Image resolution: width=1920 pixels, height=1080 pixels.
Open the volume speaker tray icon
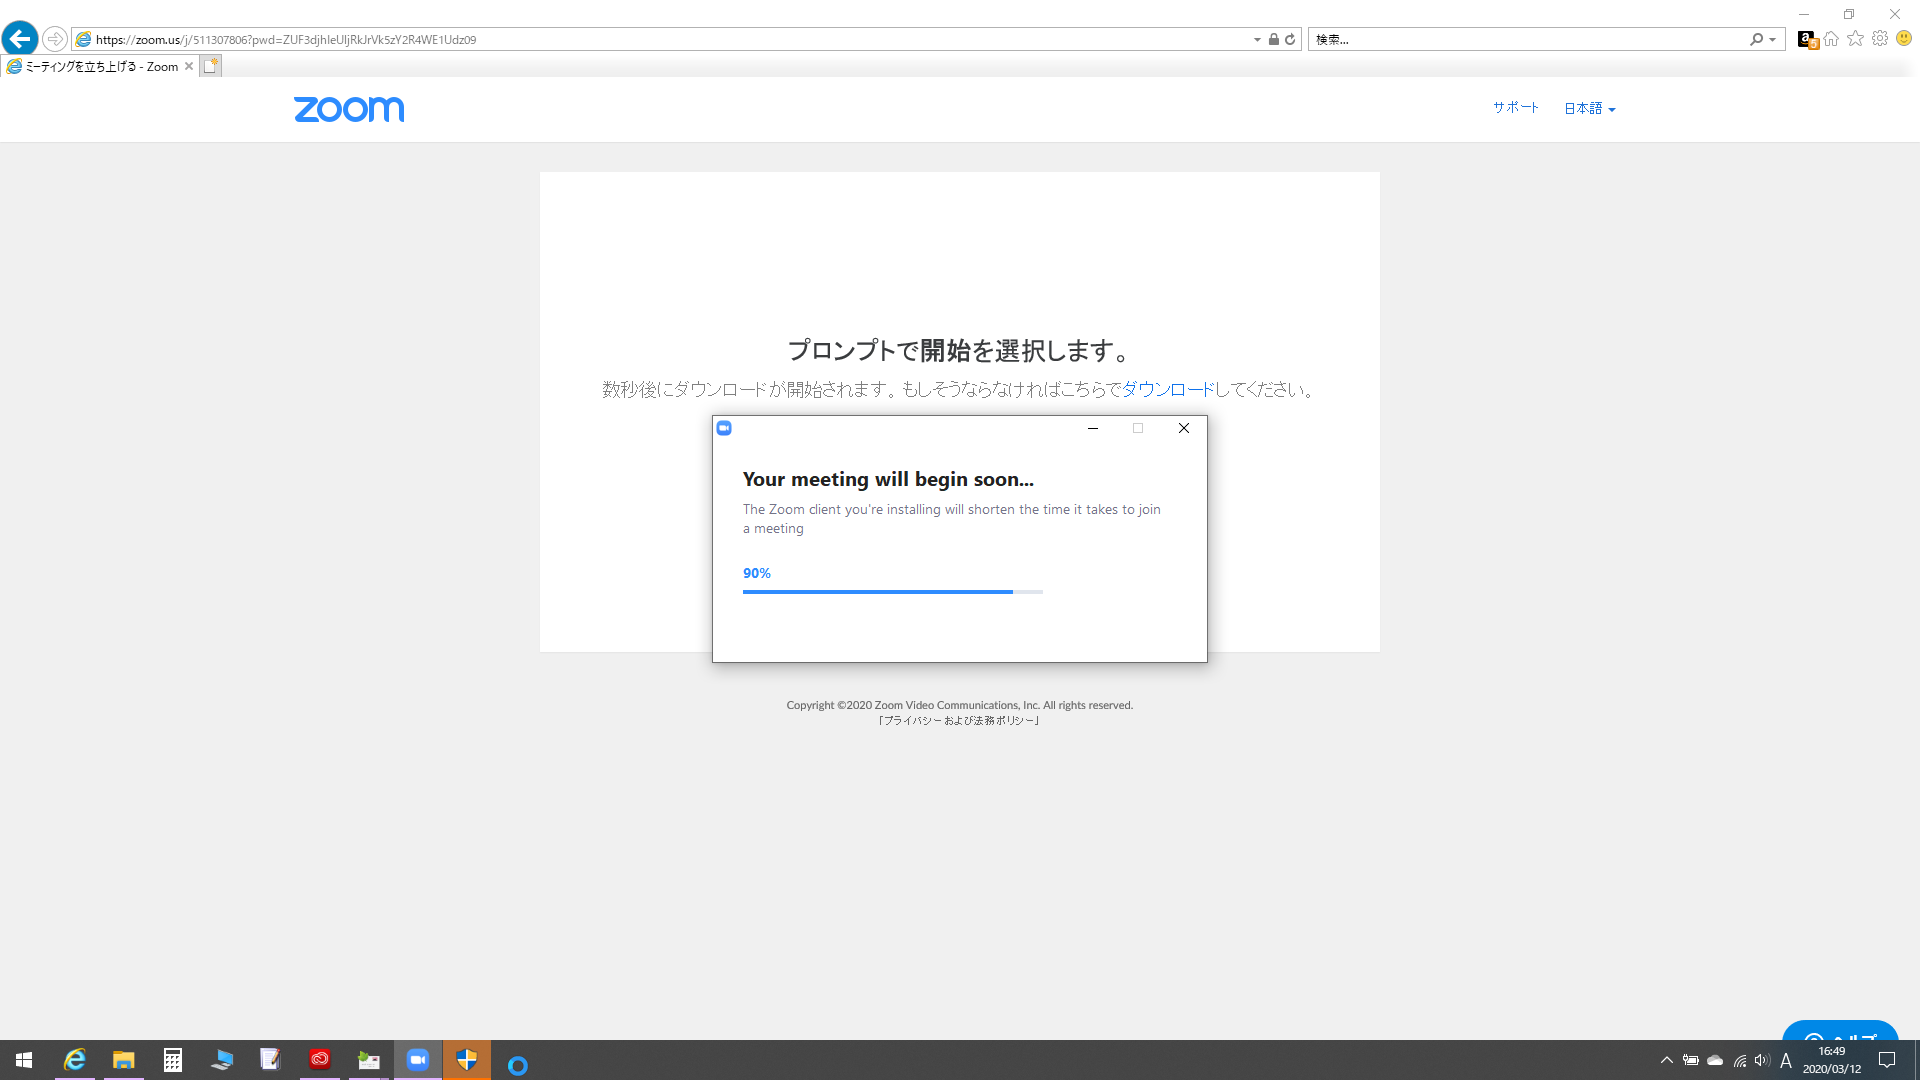(x=1762, y=1060)
